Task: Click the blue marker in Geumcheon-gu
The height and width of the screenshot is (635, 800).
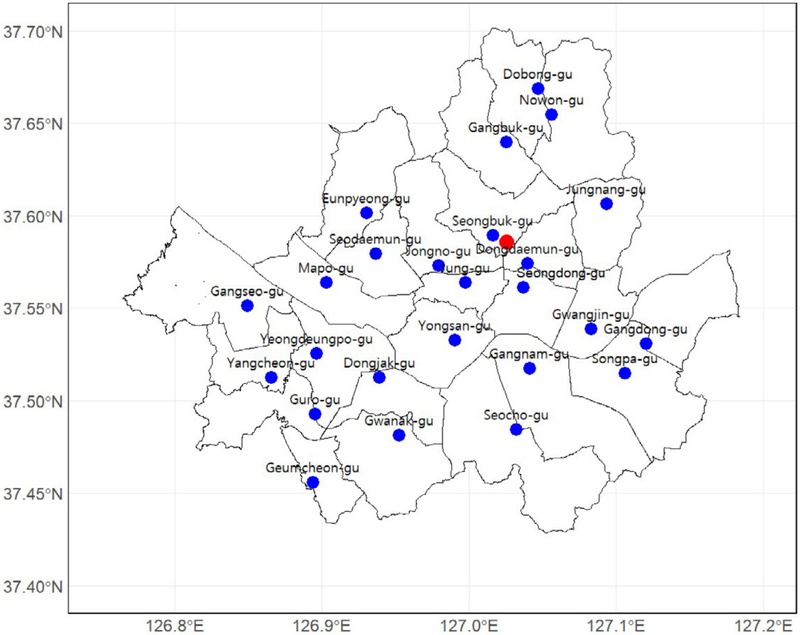Action: point(313,482)
